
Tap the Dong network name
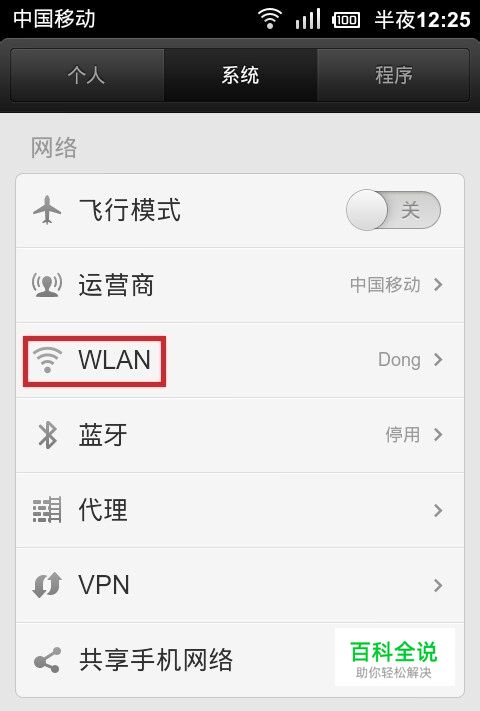click(399, 360)
